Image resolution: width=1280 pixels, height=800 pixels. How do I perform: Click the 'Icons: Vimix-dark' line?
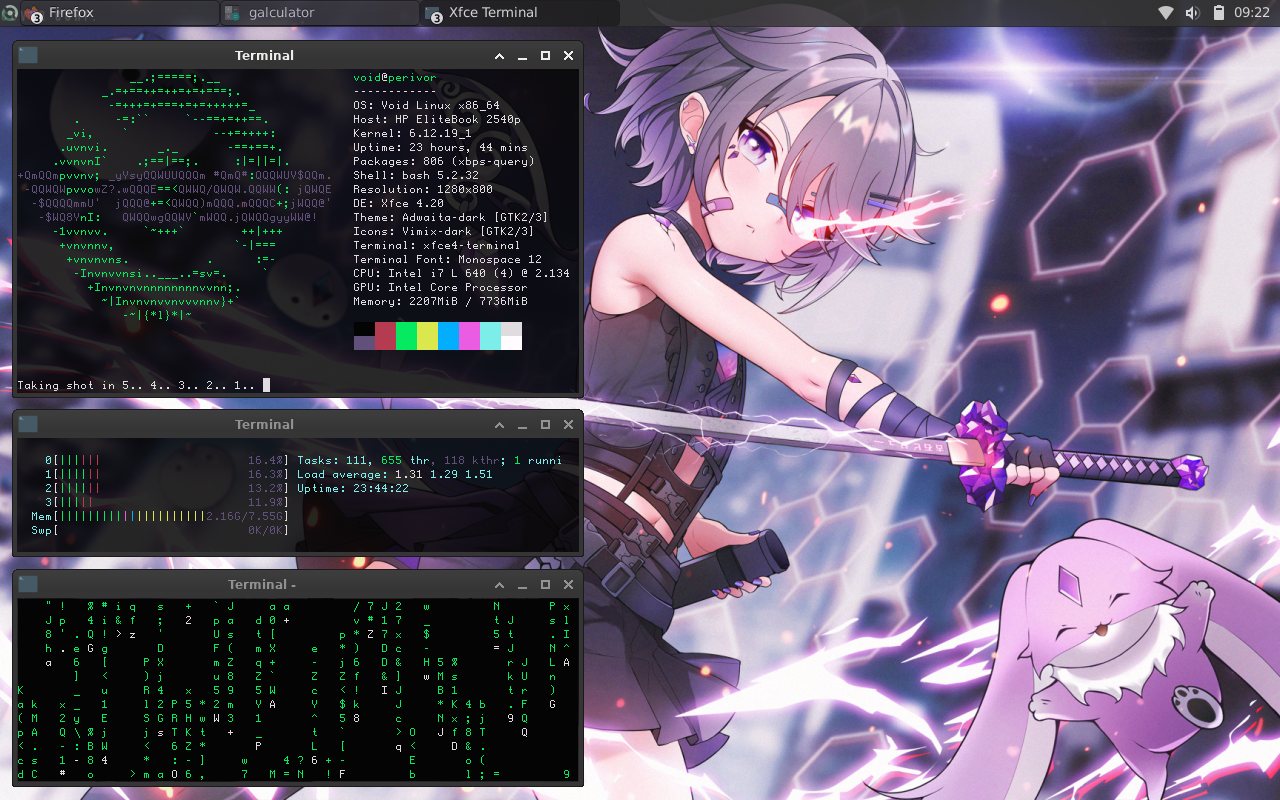[x=444, y=231]
